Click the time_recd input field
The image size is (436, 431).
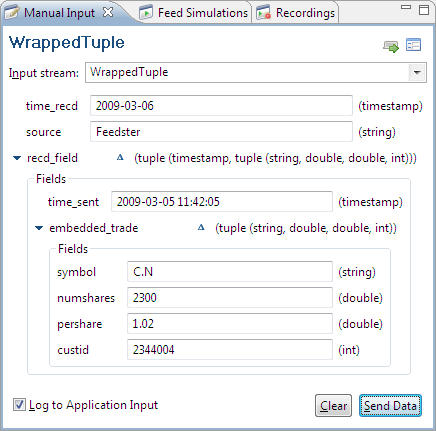(221, 106)
